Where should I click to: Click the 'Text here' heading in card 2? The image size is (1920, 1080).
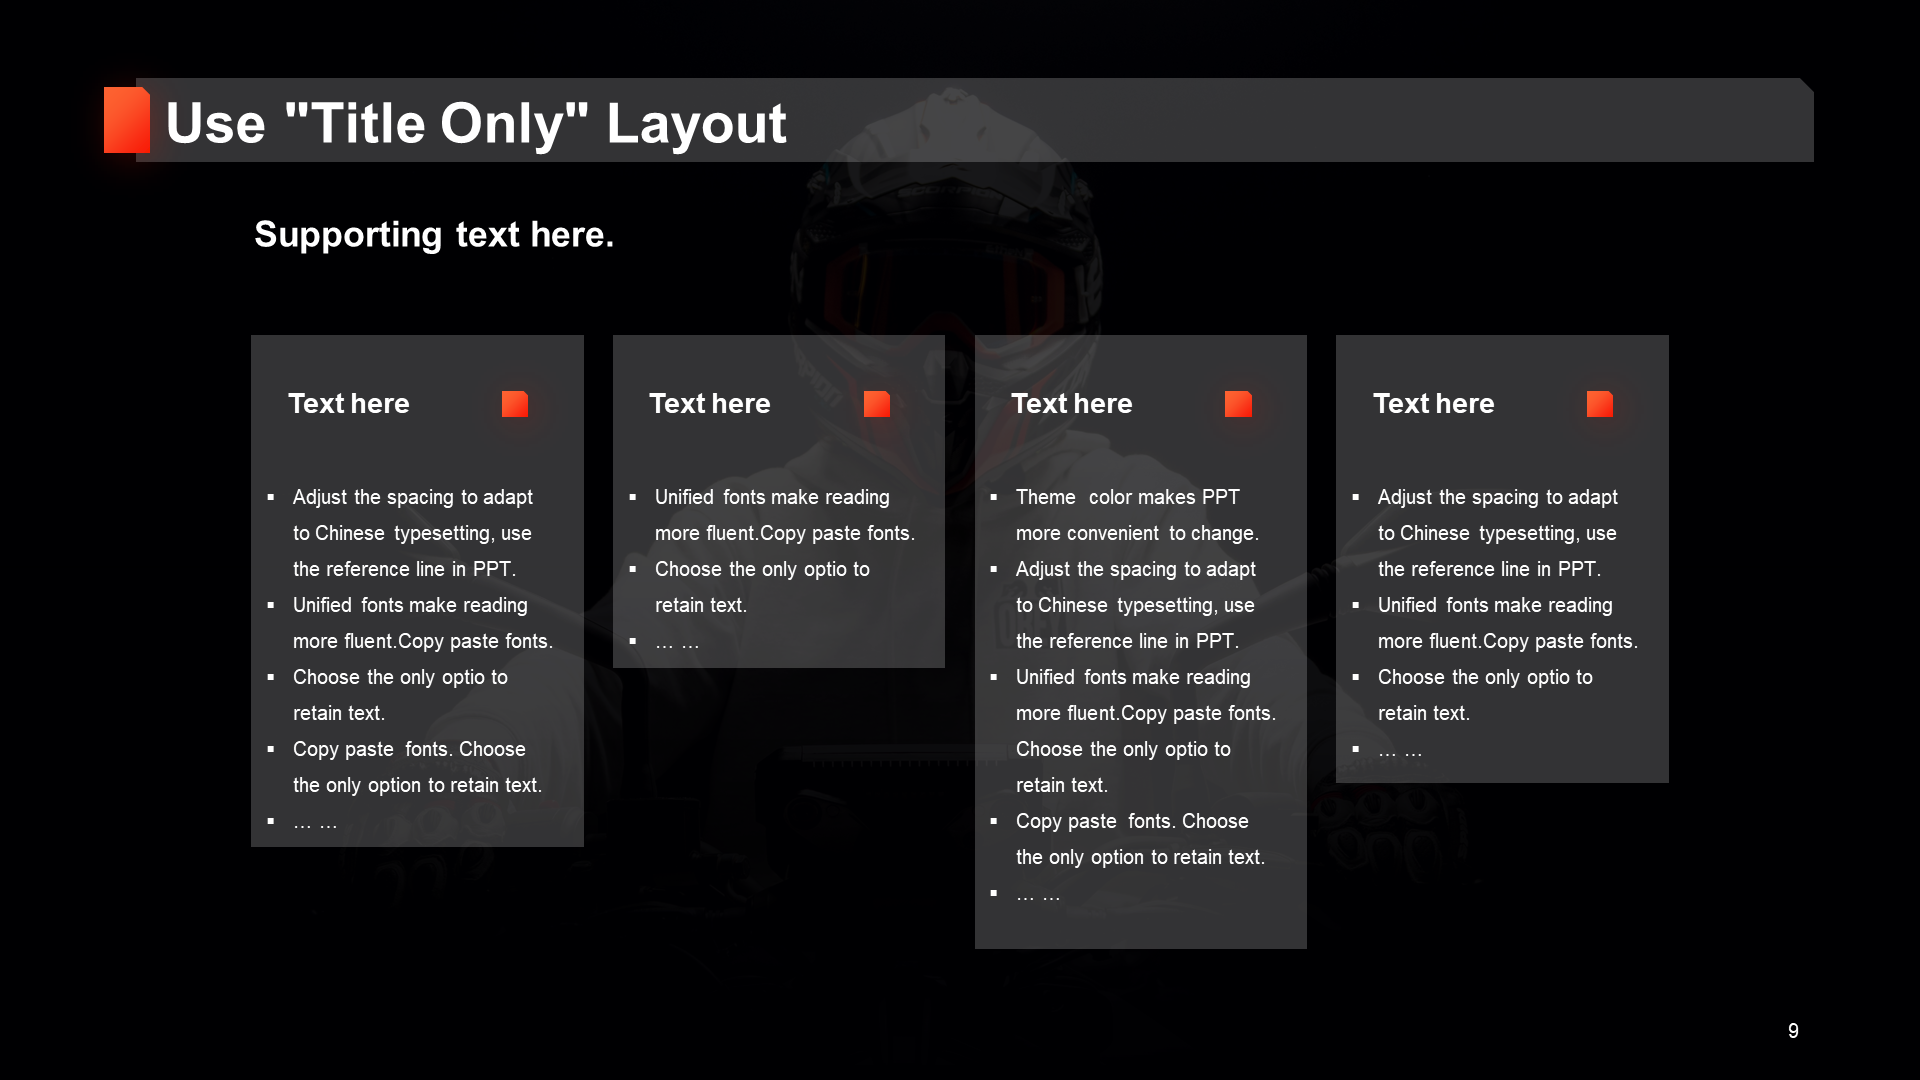click(711, 402)
